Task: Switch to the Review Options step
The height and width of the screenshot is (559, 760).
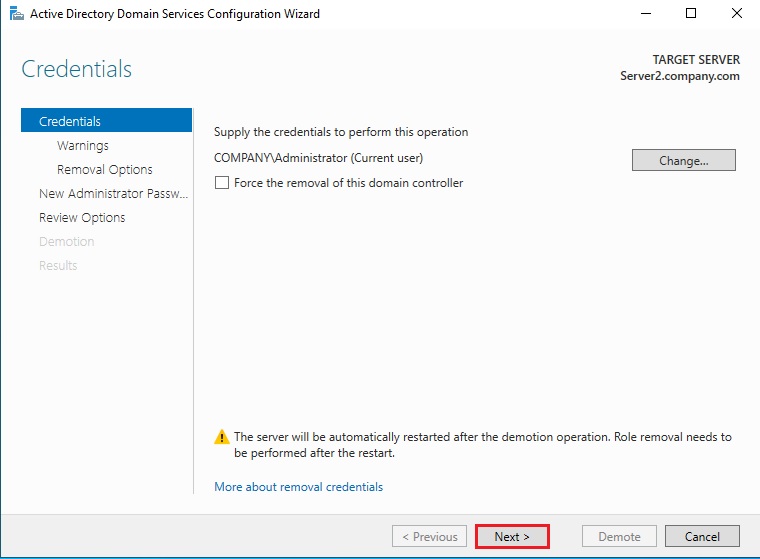Action: 82,217
